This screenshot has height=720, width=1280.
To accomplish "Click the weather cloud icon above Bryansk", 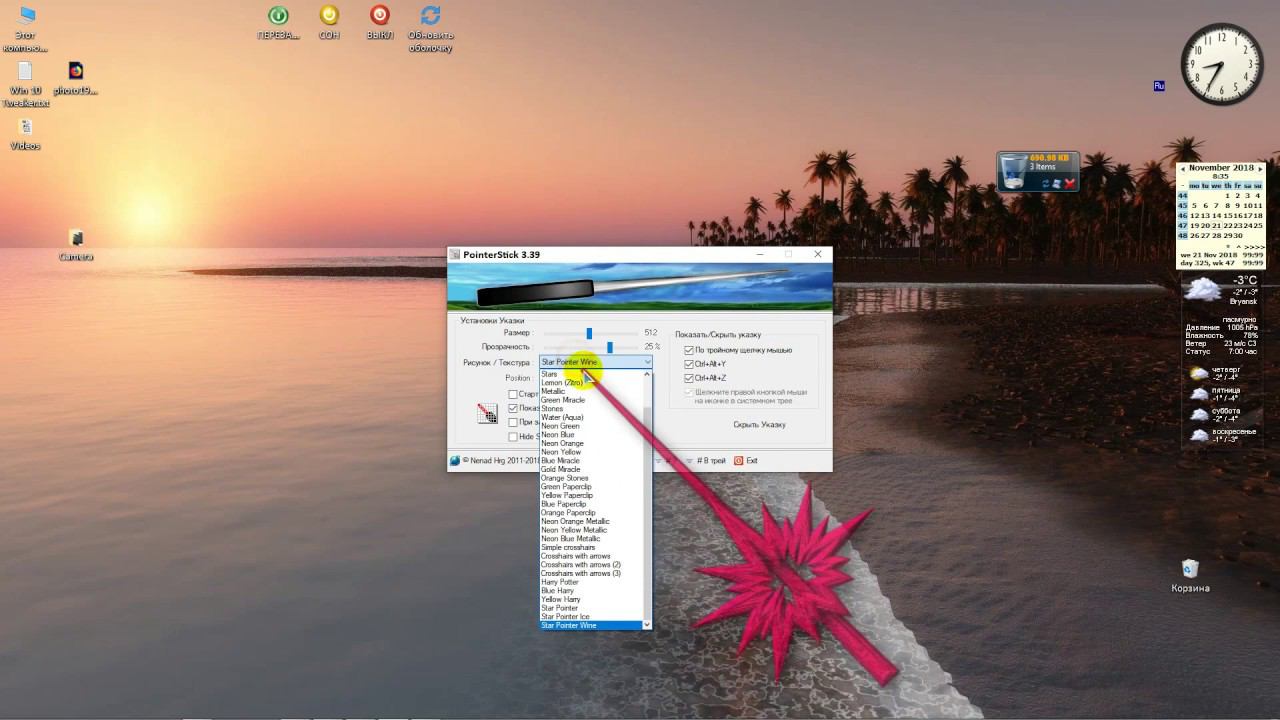I will tap(1202, 290).
